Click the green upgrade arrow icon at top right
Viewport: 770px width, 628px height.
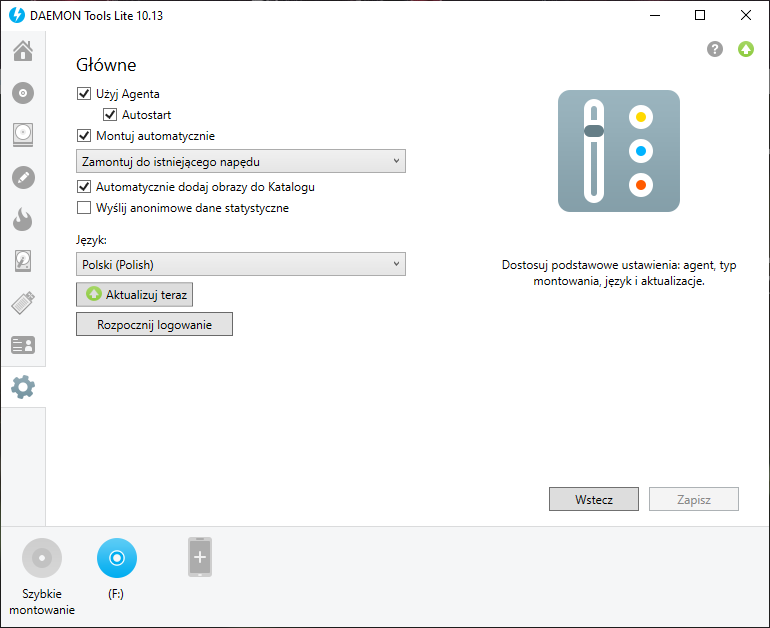coord(745,49)
